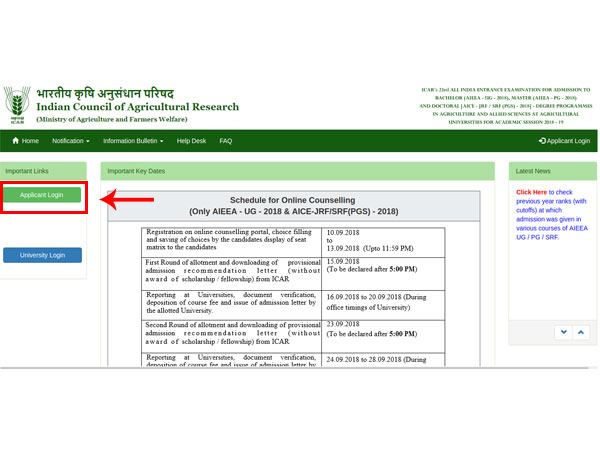Open the FAQ page
Screen dimensions: 600x450
pos(226,141)
